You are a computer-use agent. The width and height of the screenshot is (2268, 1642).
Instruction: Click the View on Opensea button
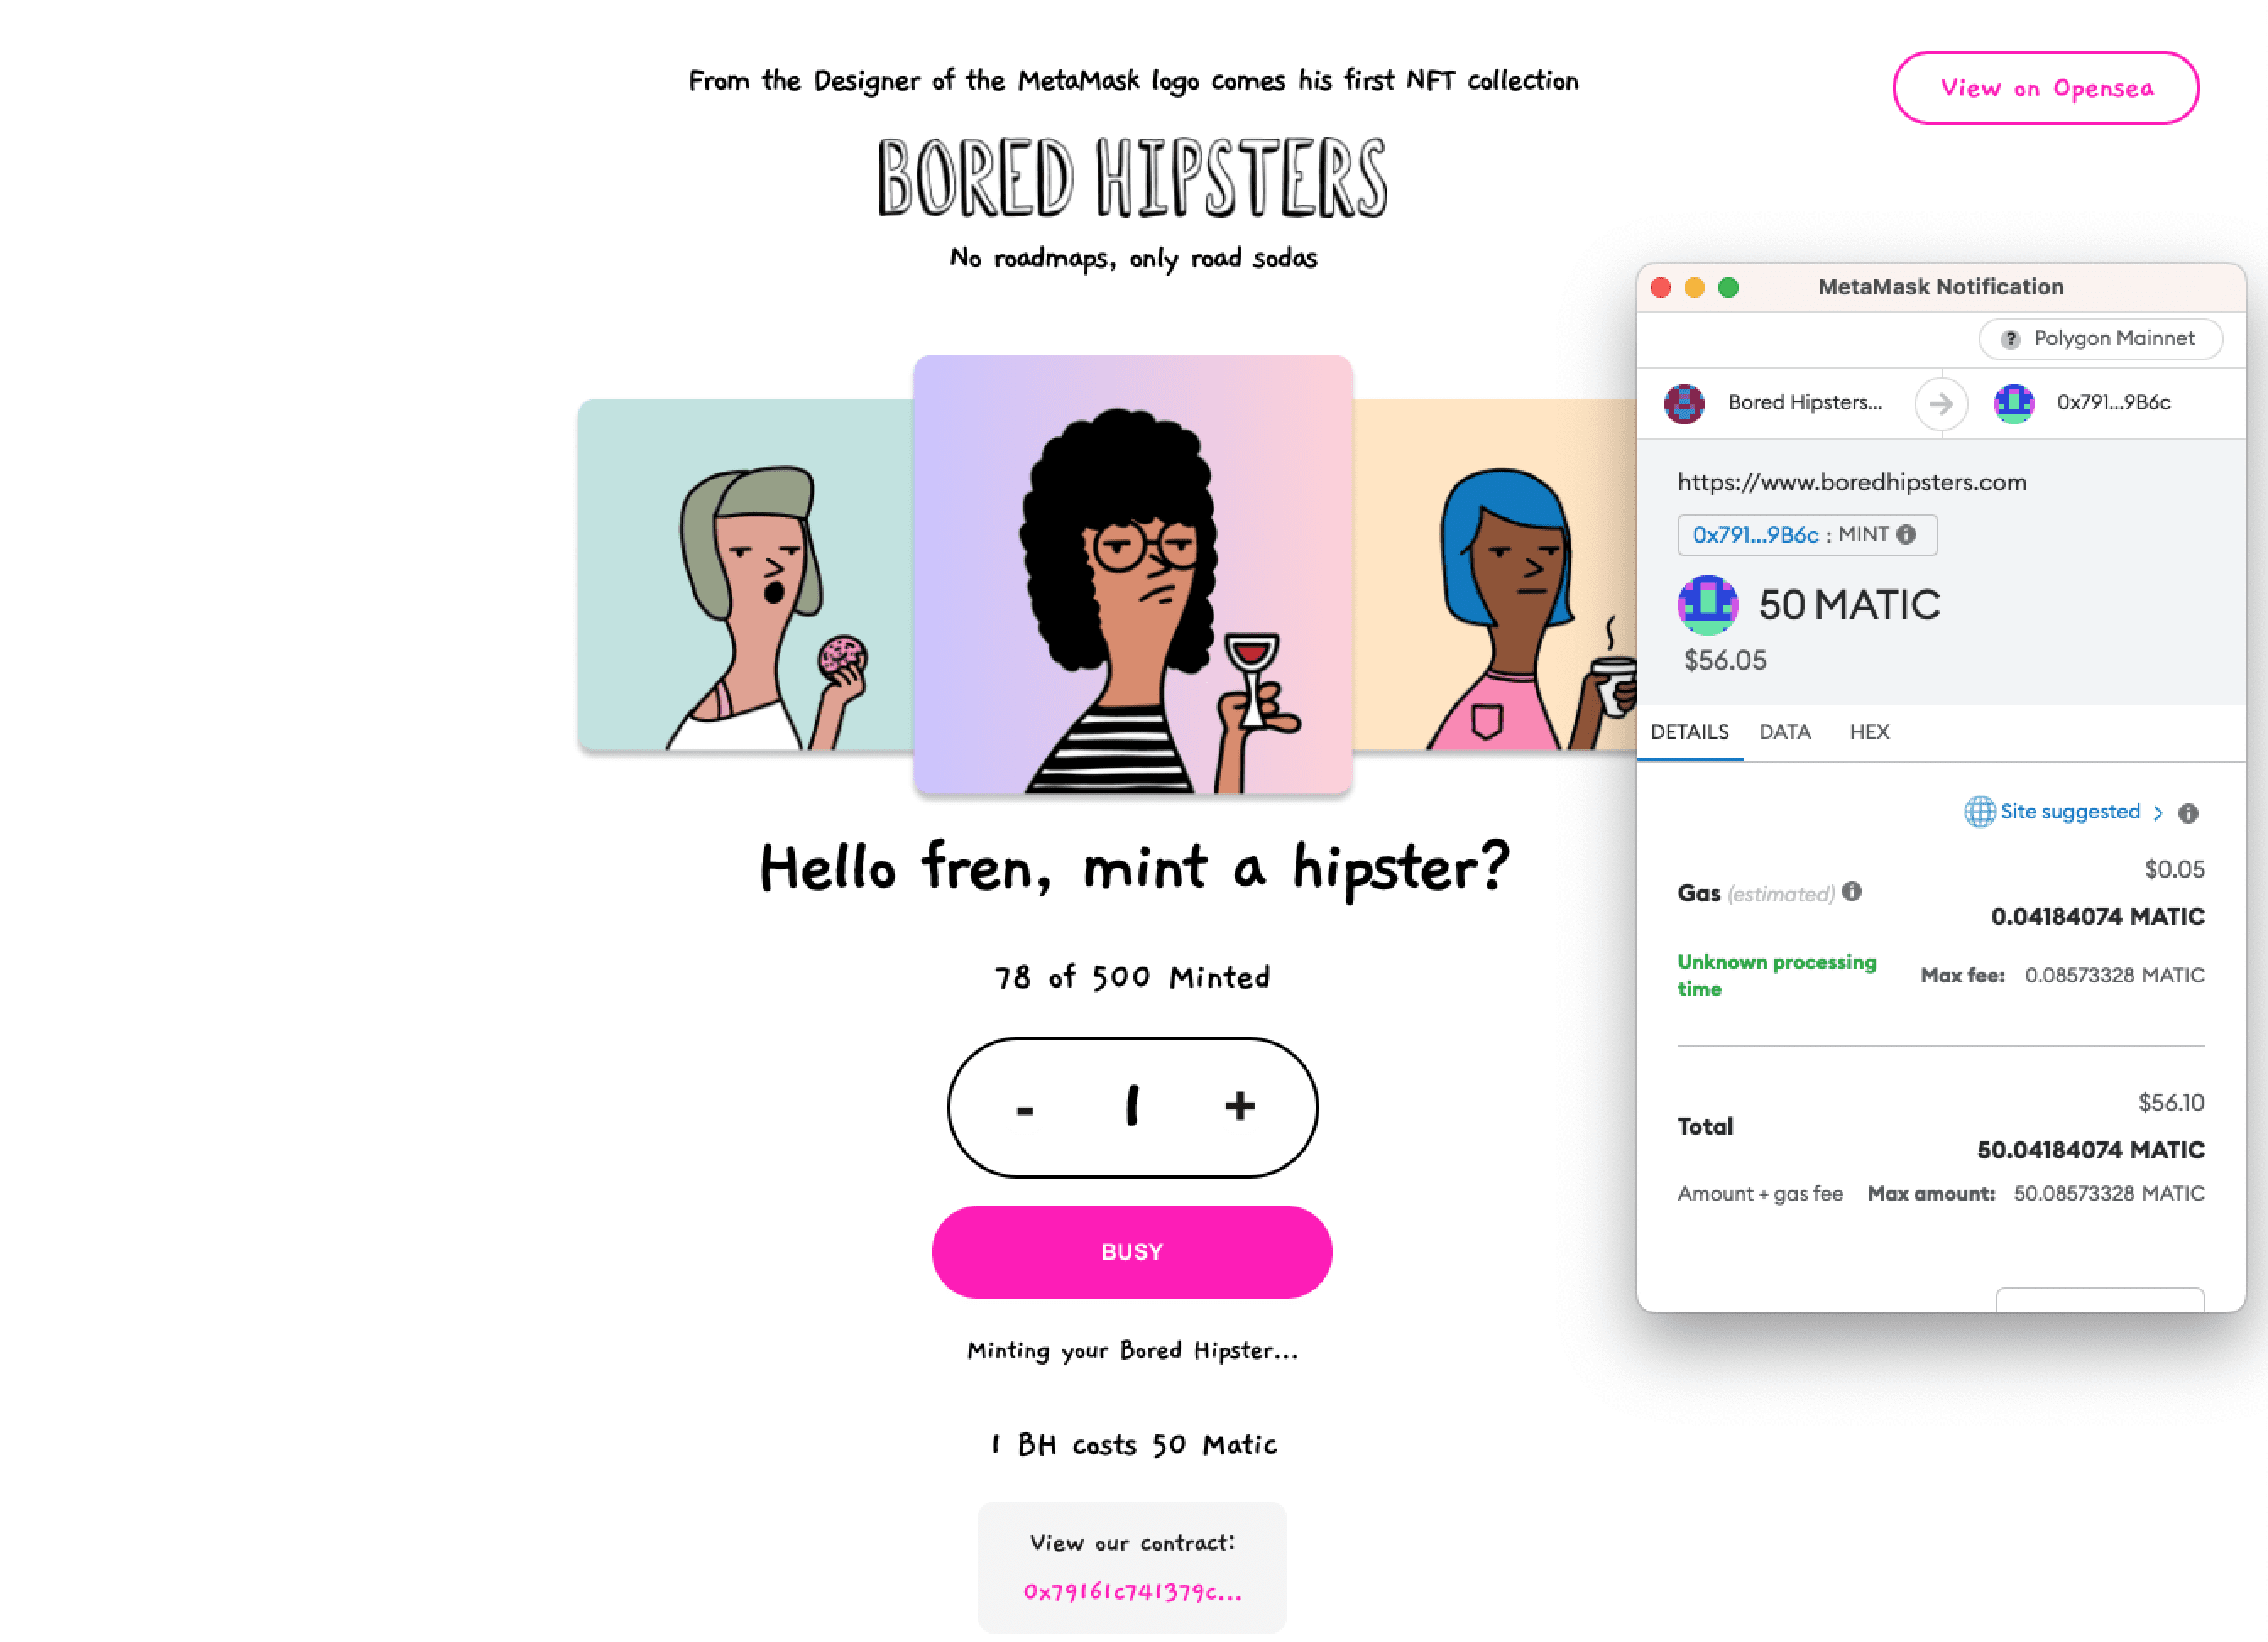[2046, 88]
